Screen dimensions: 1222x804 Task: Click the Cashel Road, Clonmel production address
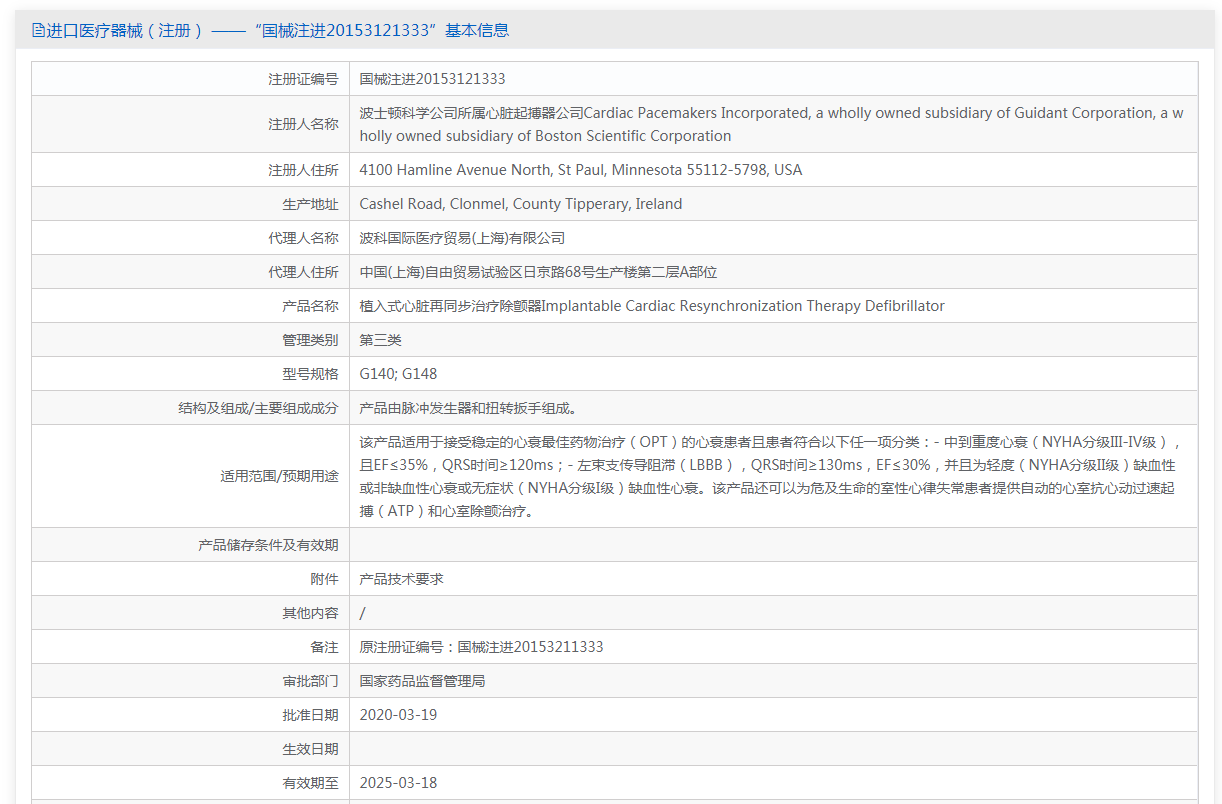click(520, 204)
